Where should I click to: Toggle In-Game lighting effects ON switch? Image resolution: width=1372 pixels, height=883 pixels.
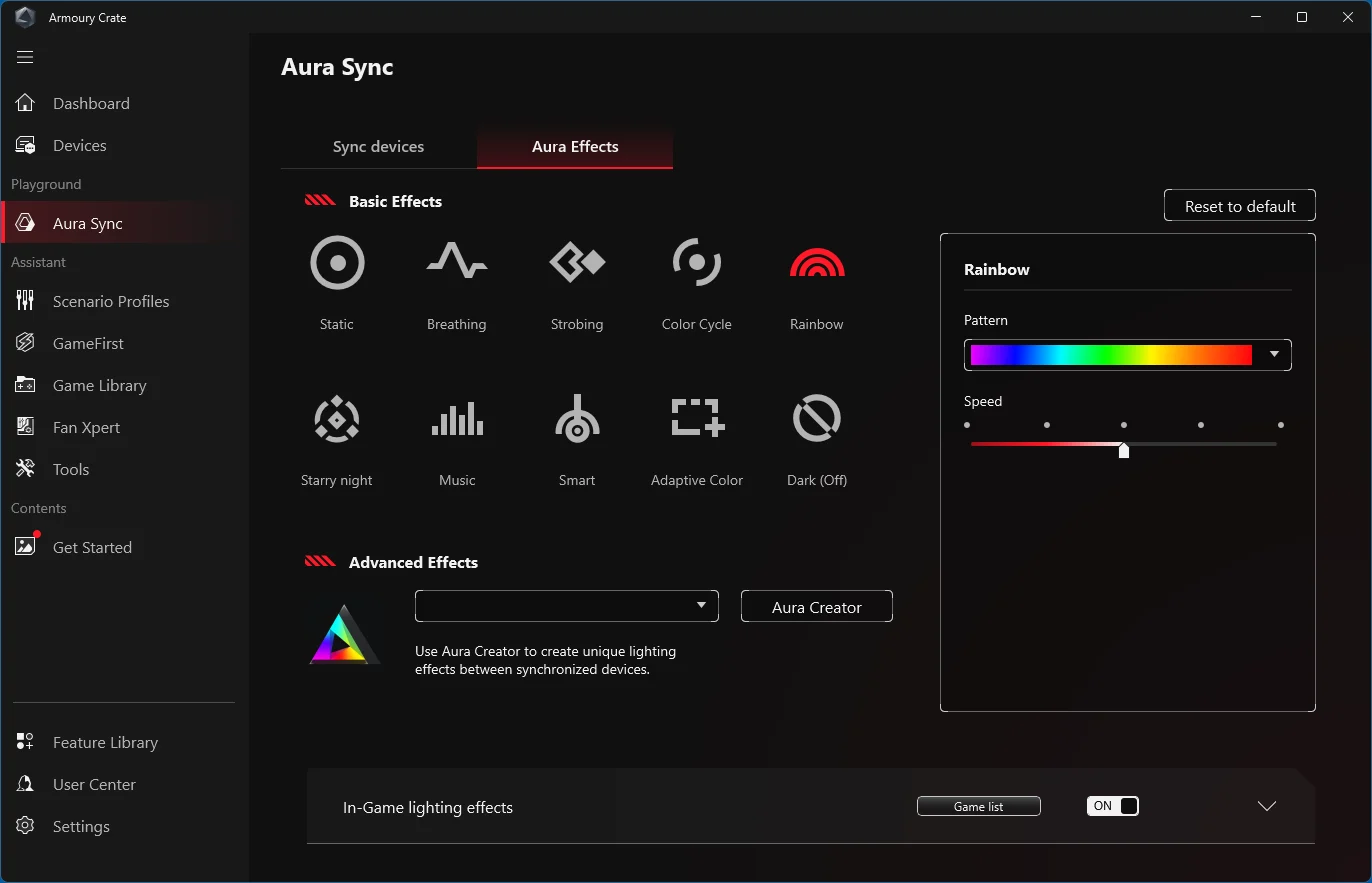pos(1113,806)
